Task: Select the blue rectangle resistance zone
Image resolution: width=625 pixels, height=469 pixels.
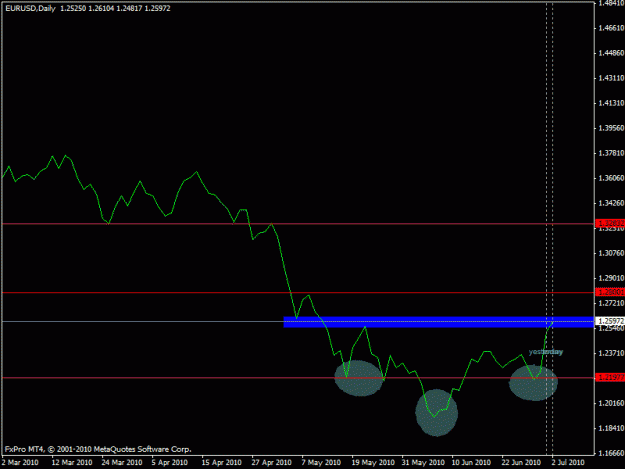Action: pyautogui.click(x=438, y=322)
